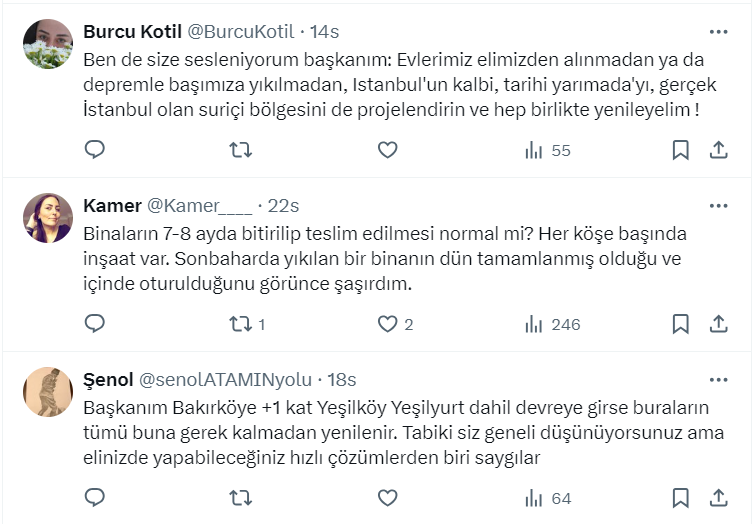The image size is (756, 524).
Task: Reply to Burcu Kotil's tweet
Action: pyautogui.click(x=95, y=150)
